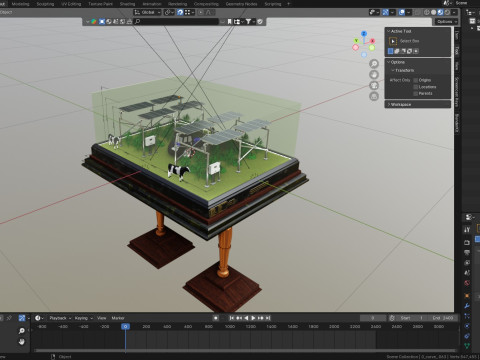The width and height of the screenshot is (480, 360).
Task: Open the timeline Keying menu
Action: (83, 318)
